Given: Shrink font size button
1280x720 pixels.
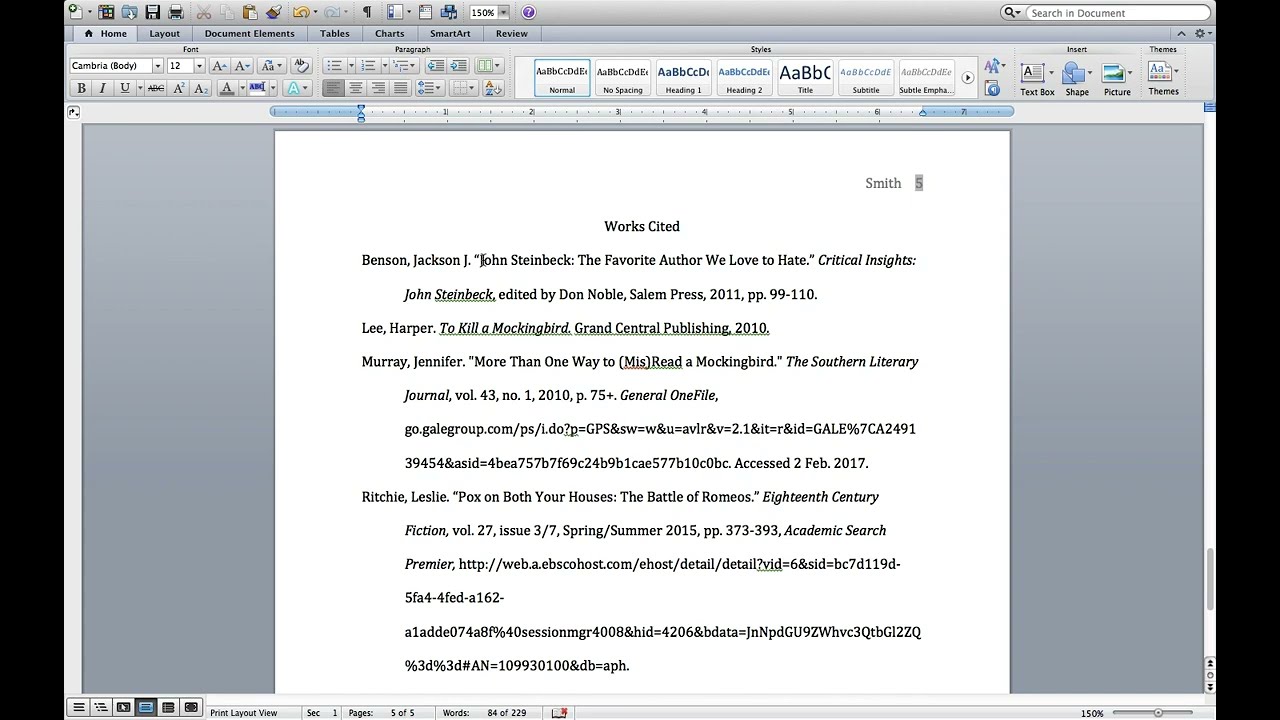Looking at the screenshot, I should pos(241,65).
